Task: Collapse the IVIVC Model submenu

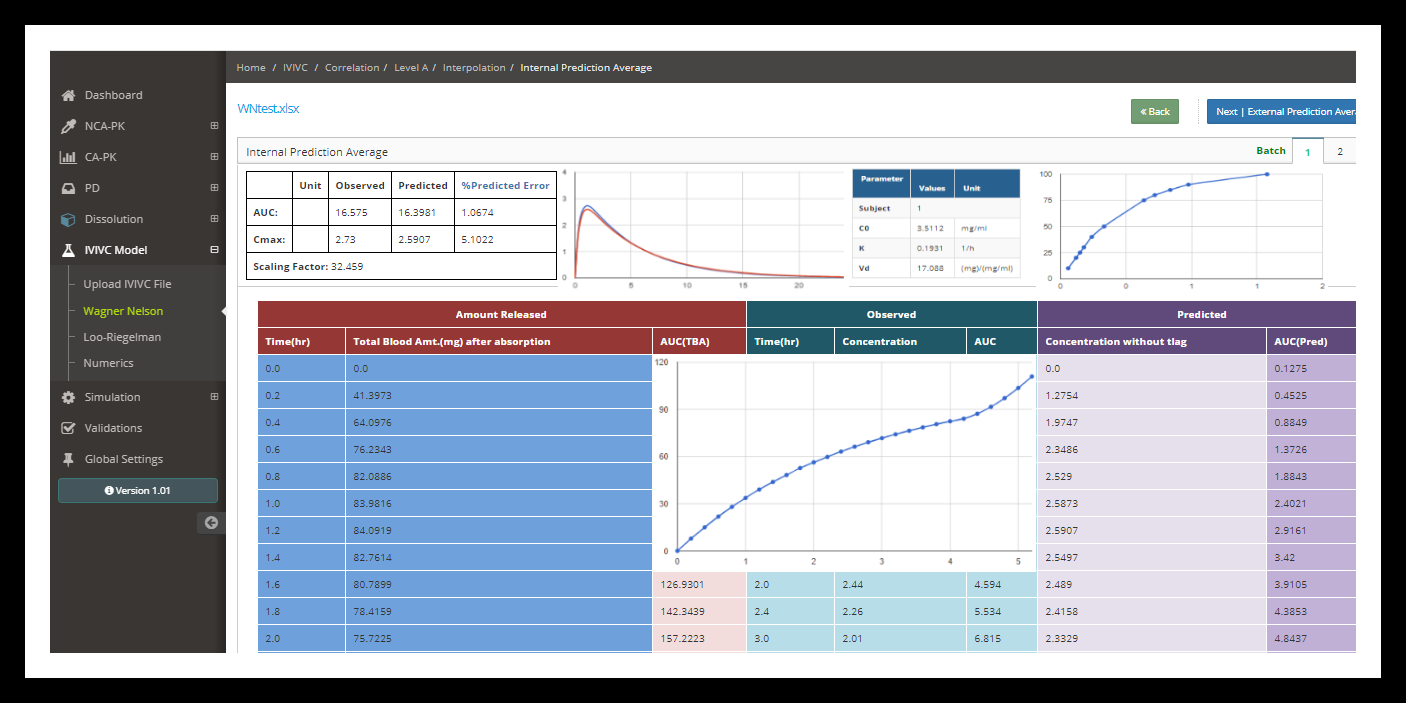Action: point(214,251)
